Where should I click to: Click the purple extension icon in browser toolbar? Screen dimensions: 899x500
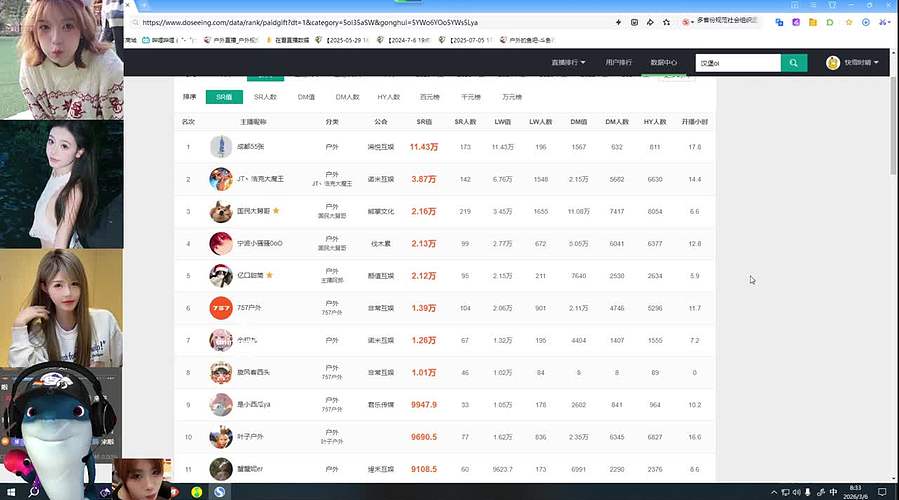click(796, 22)
